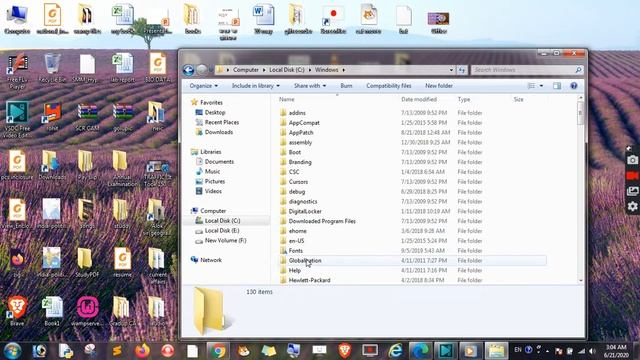Screen dimensions: 640x360
Task: Sort by the Type column header
Action: point(464,99)
